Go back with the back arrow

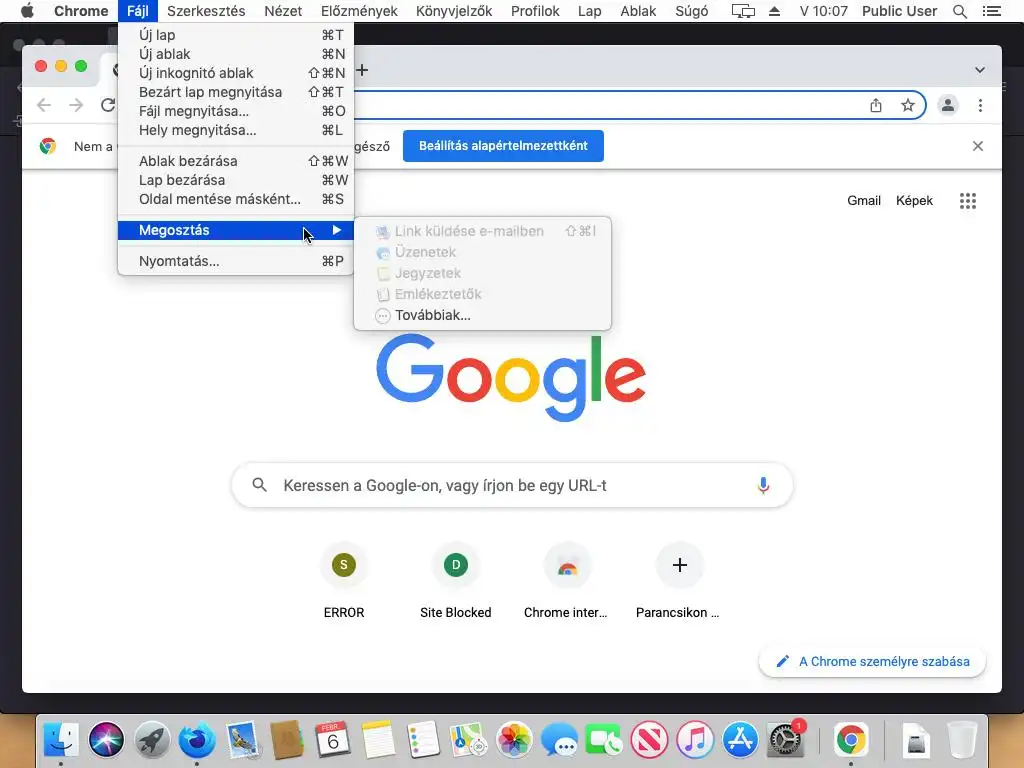click(x=44, y=105)
